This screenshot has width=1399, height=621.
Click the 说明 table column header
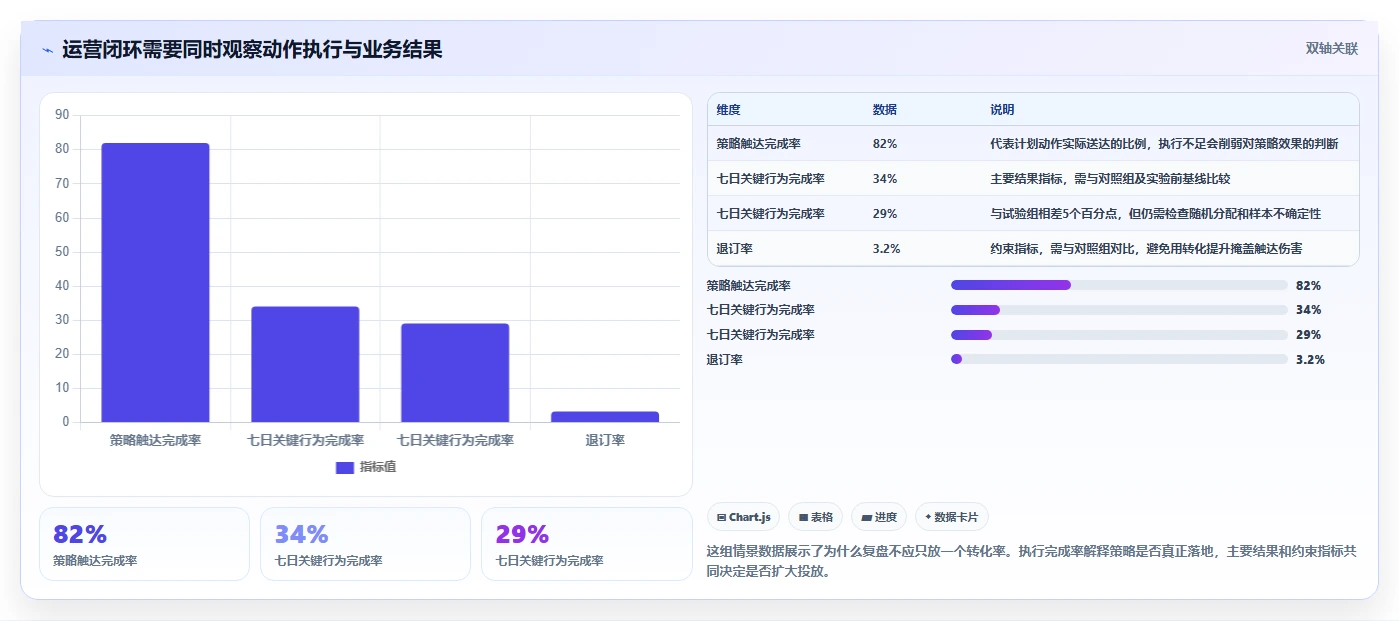(1002, 110)
